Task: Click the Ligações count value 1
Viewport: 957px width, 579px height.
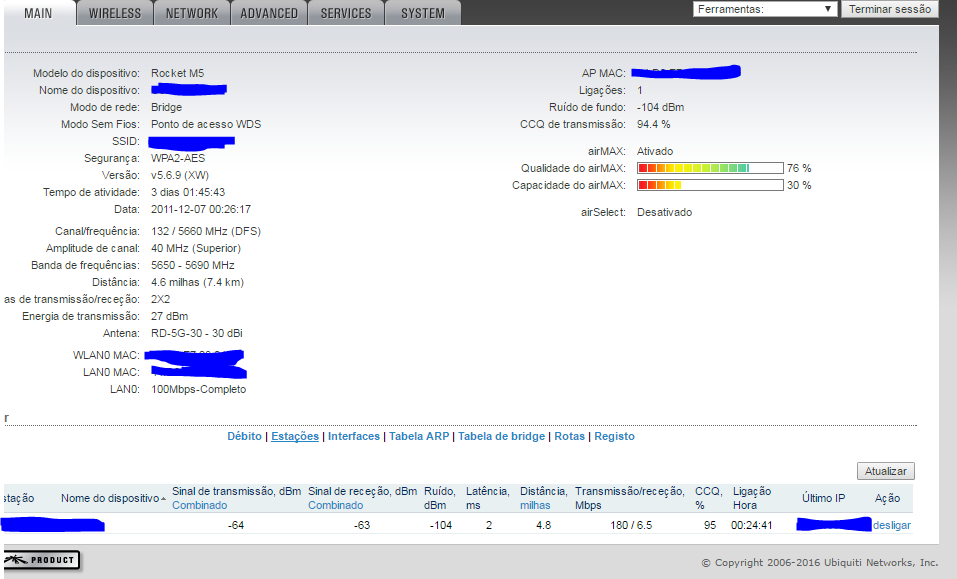Action: [x=640, y=90]
